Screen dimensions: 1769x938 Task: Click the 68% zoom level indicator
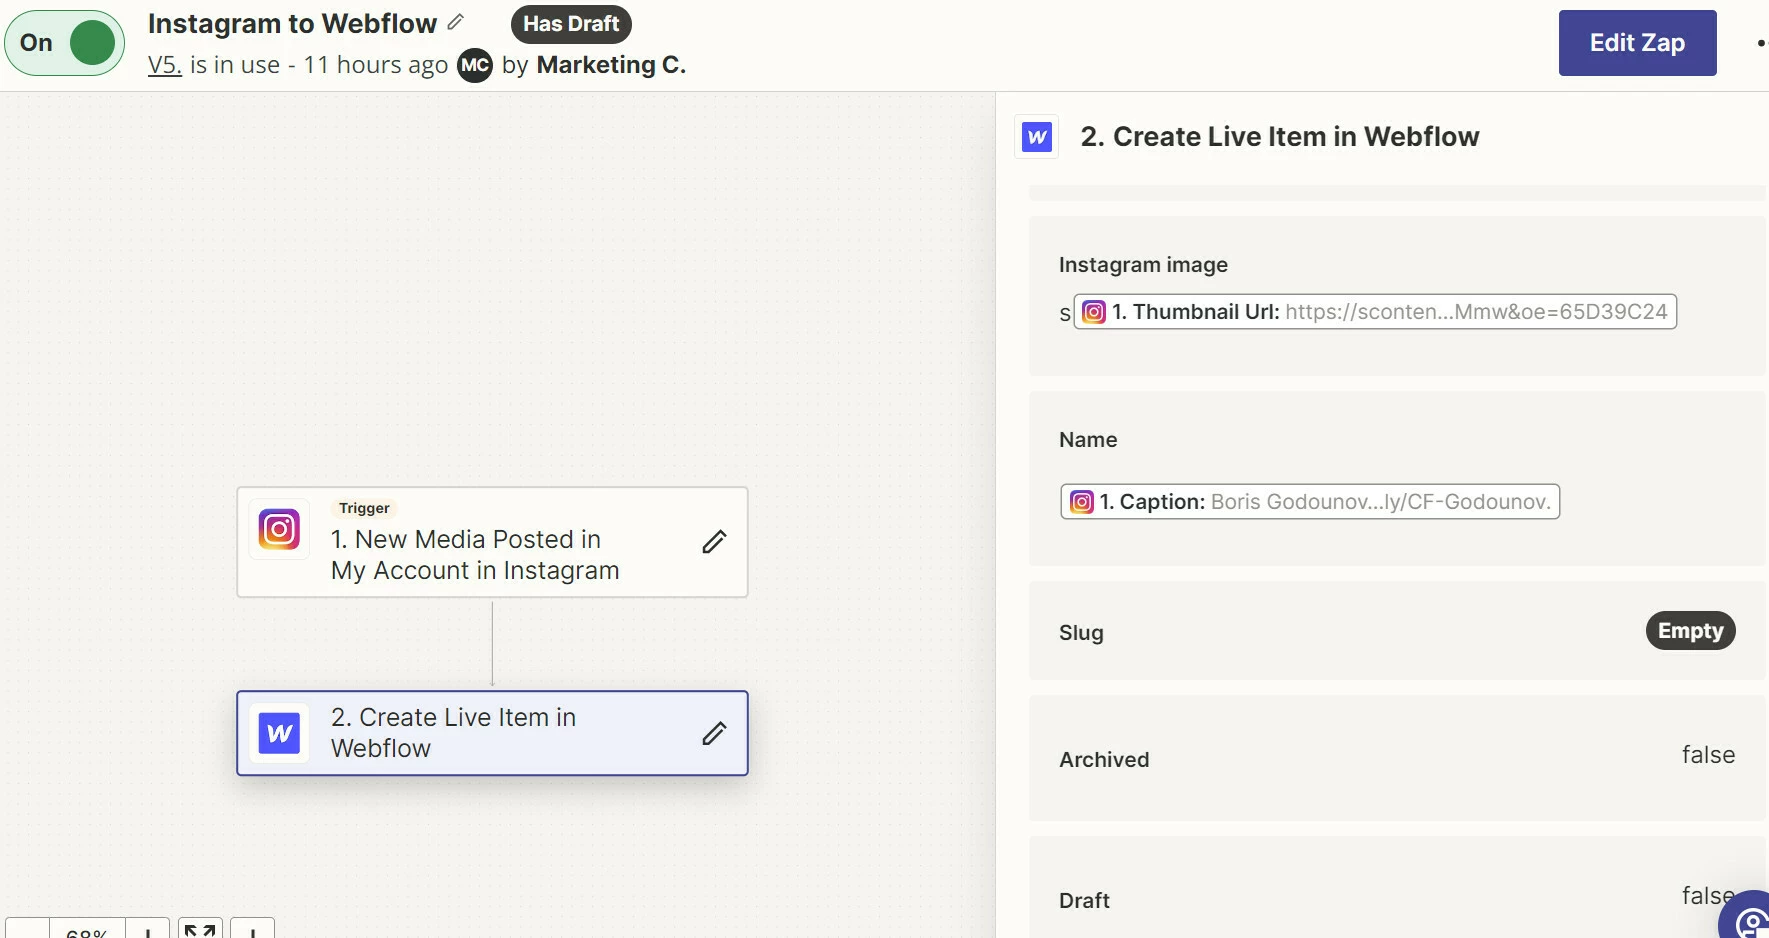tap(87, 930)
